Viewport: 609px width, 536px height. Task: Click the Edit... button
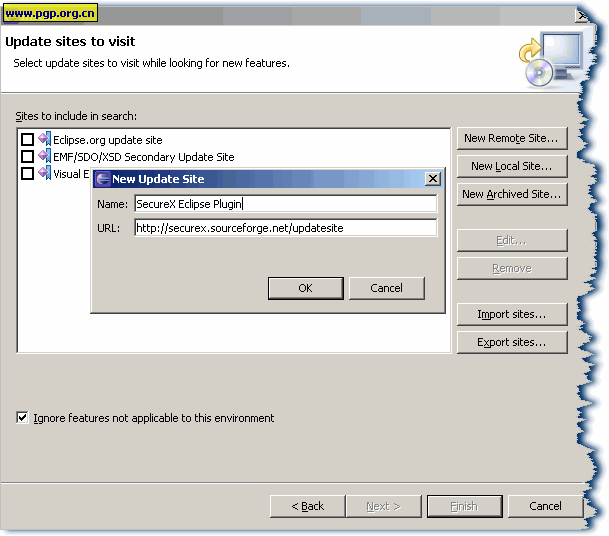point(512,240)
